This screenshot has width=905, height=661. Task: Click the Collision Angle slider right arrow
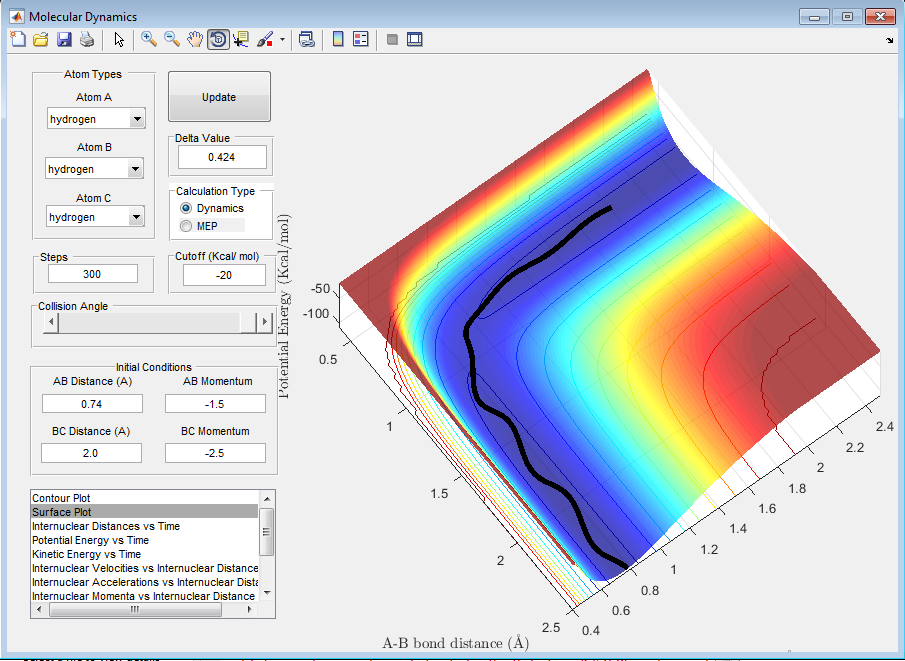coord(265,322)
